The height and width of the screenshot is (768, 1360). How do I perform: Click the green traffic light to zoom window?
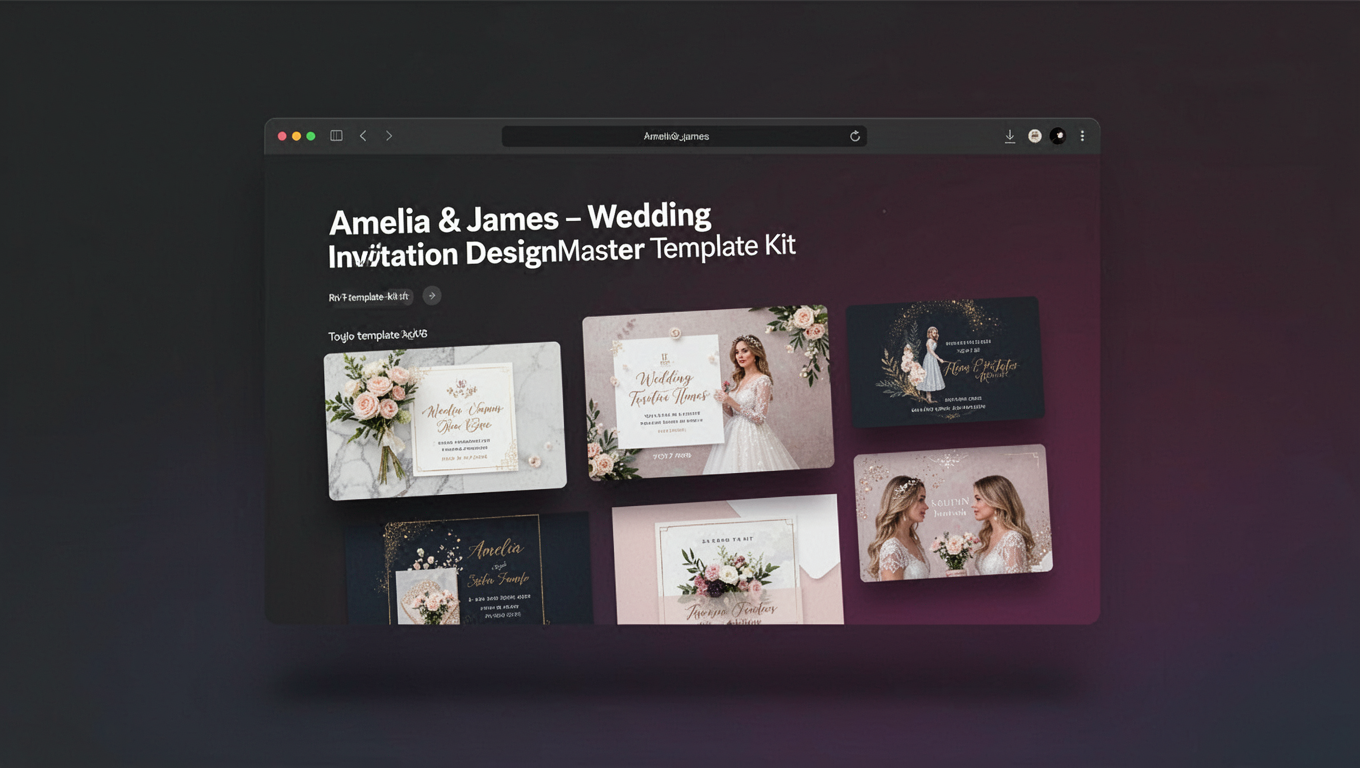311,135
